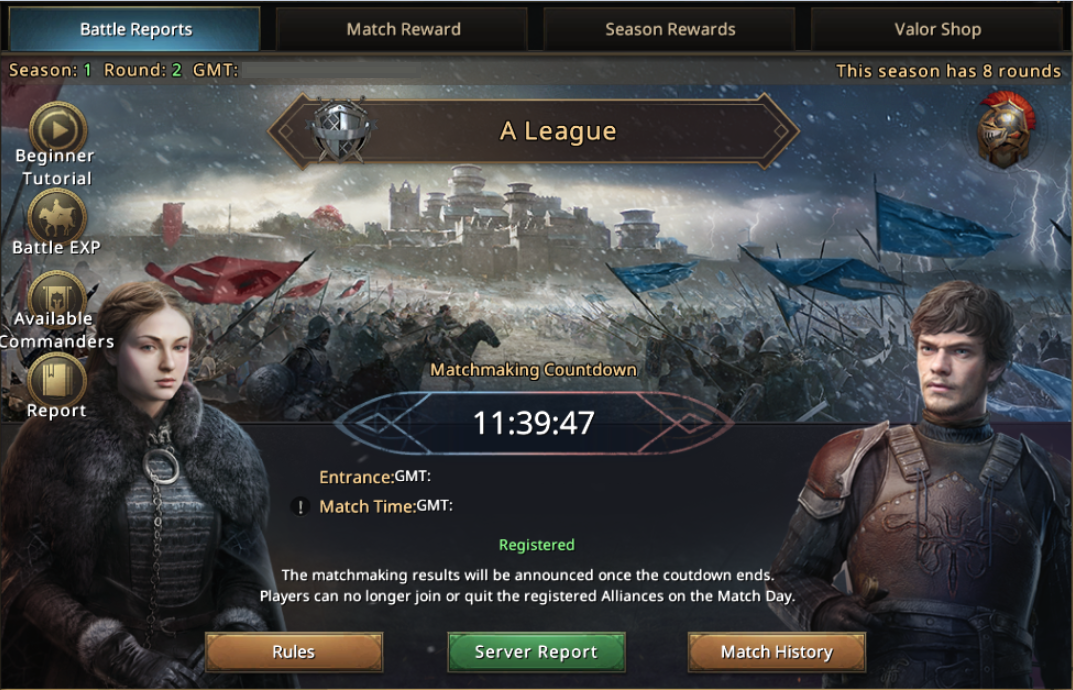Open the Server Report button
1073x690 pixels.
pos(536,652)
